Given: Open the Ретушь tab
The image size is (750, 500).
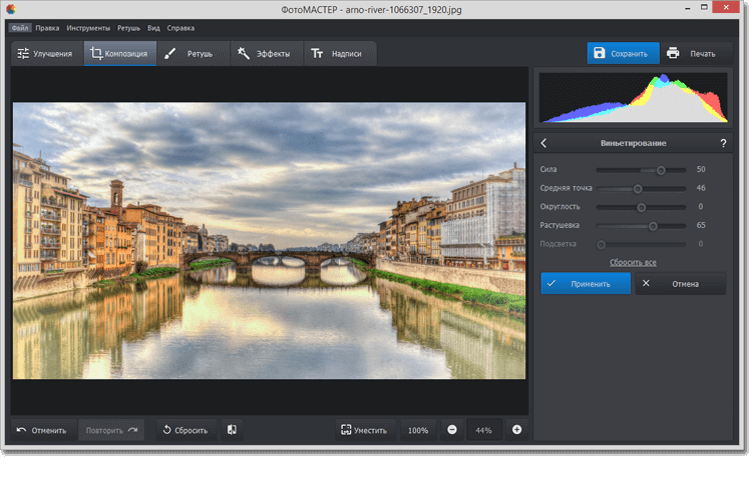Looking at the screenshot, I should click(189, 53).
